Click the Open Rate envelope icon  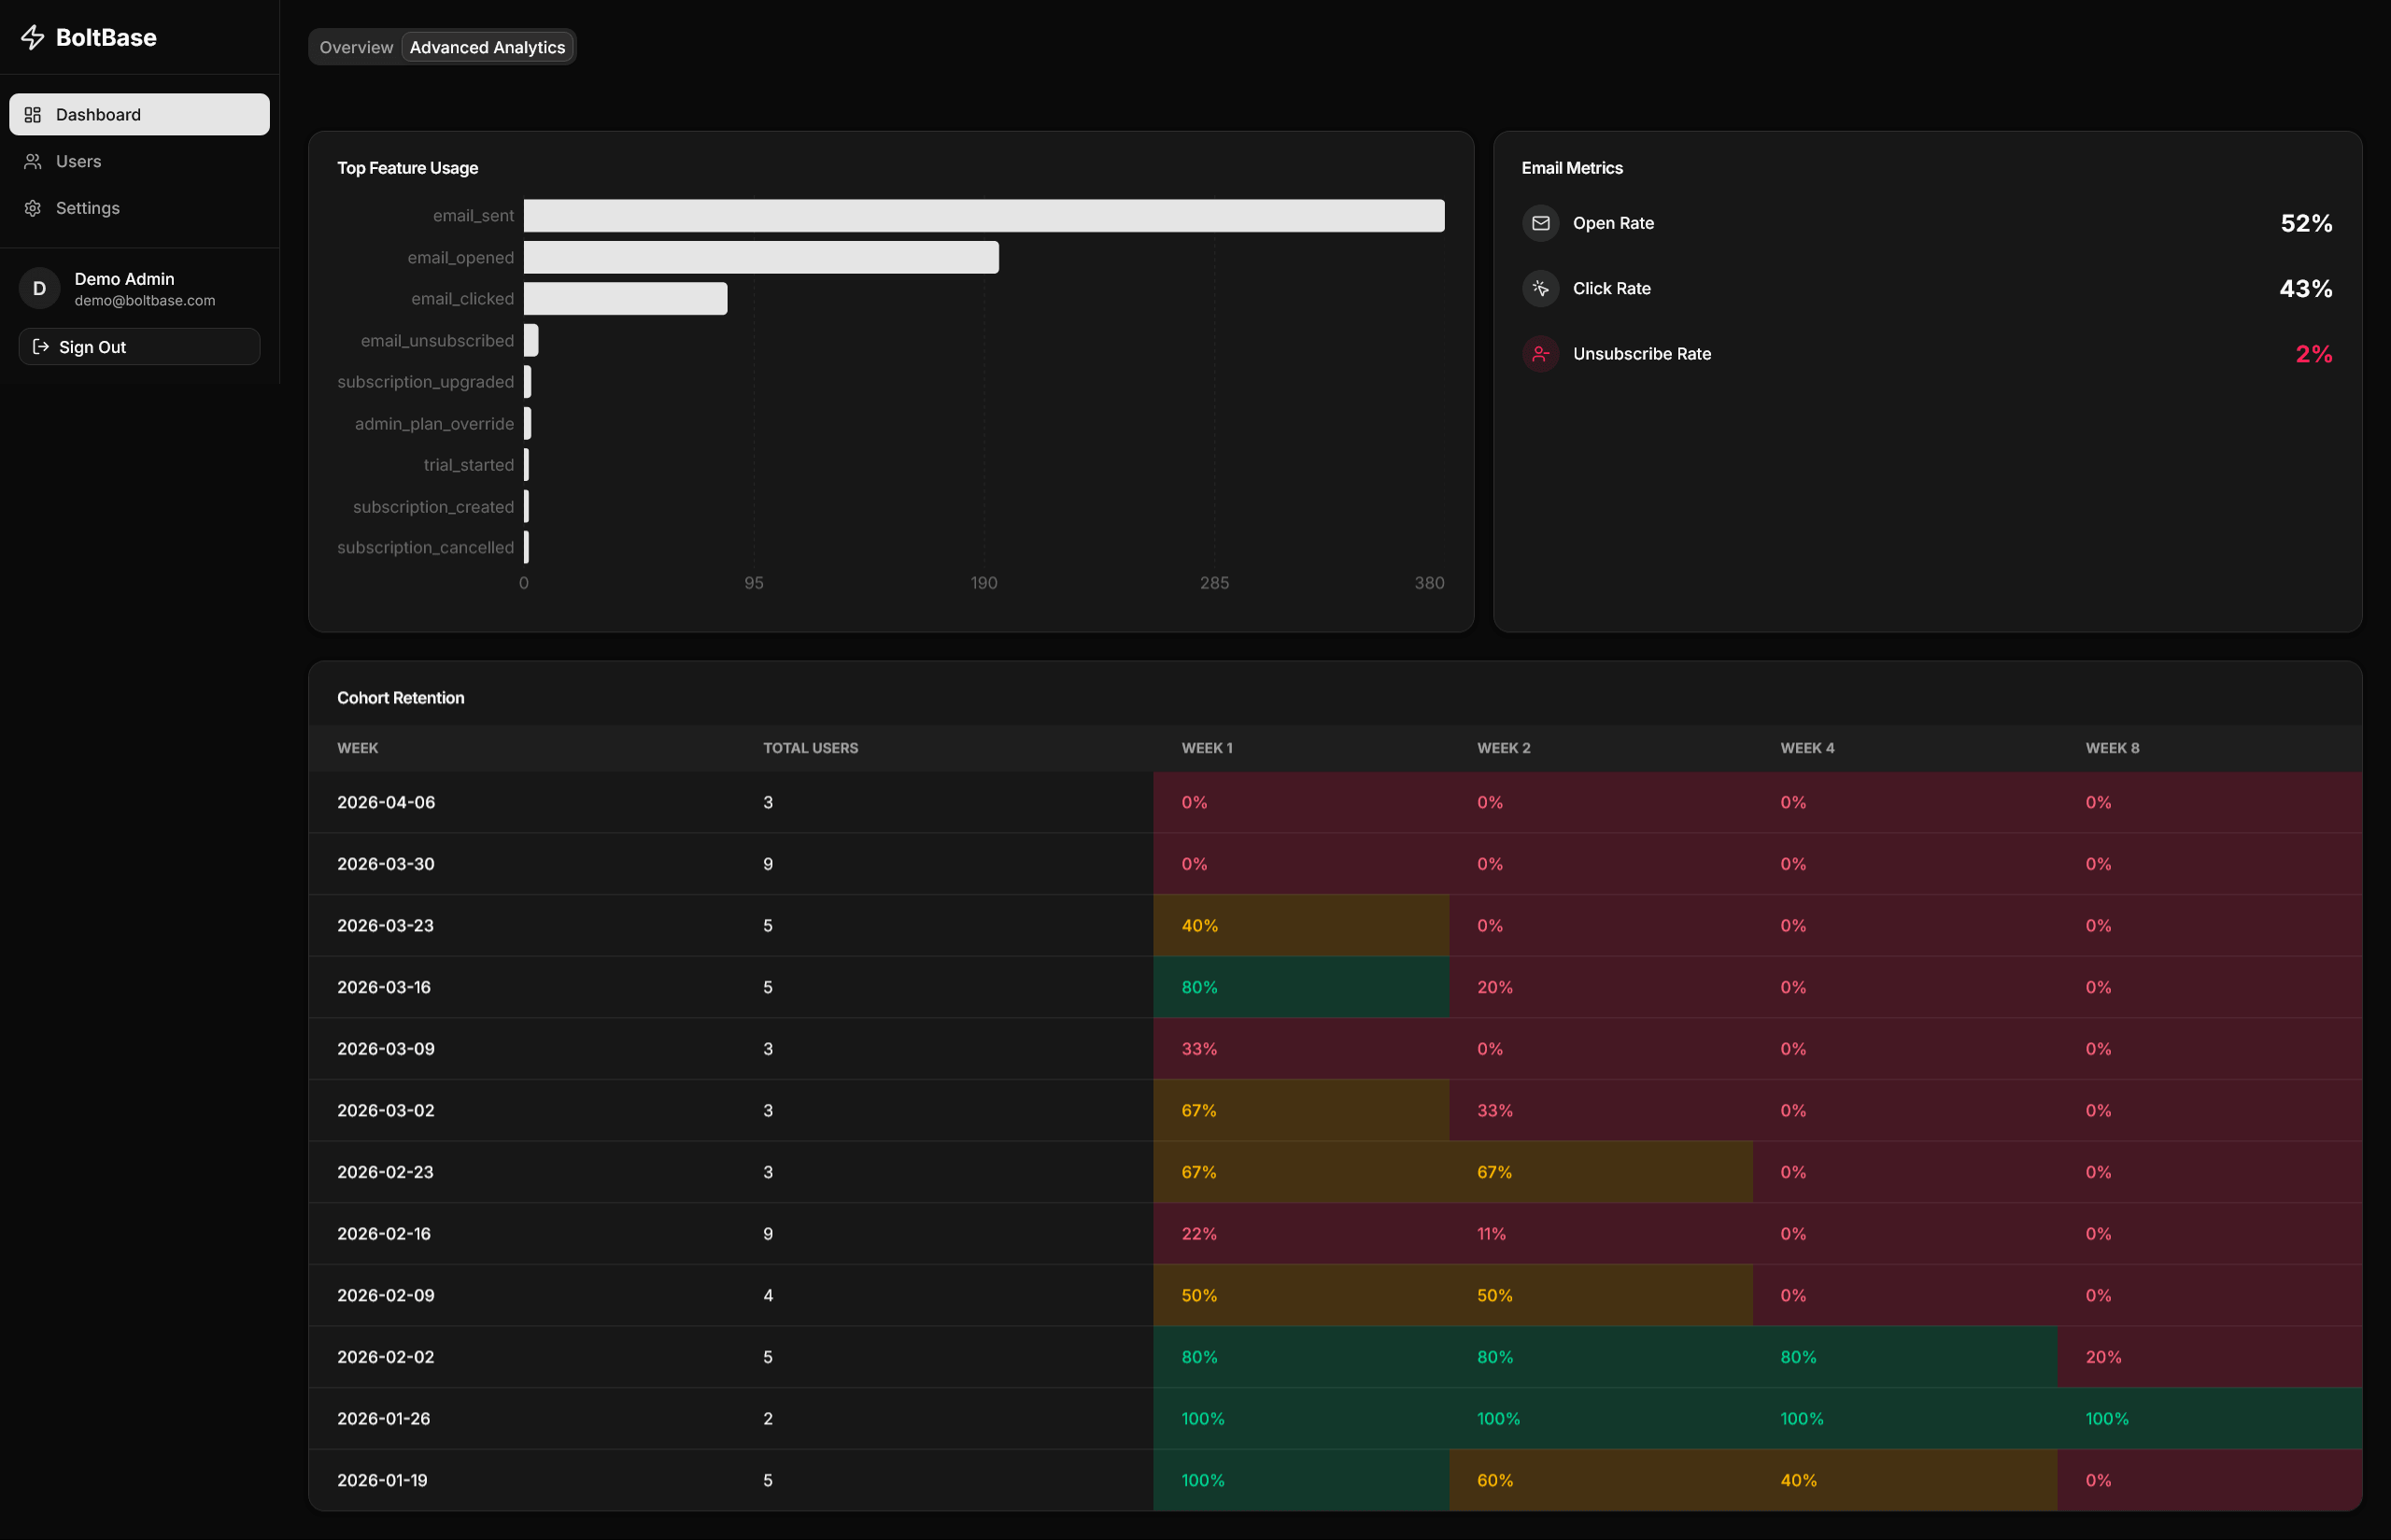(1540, 223)
